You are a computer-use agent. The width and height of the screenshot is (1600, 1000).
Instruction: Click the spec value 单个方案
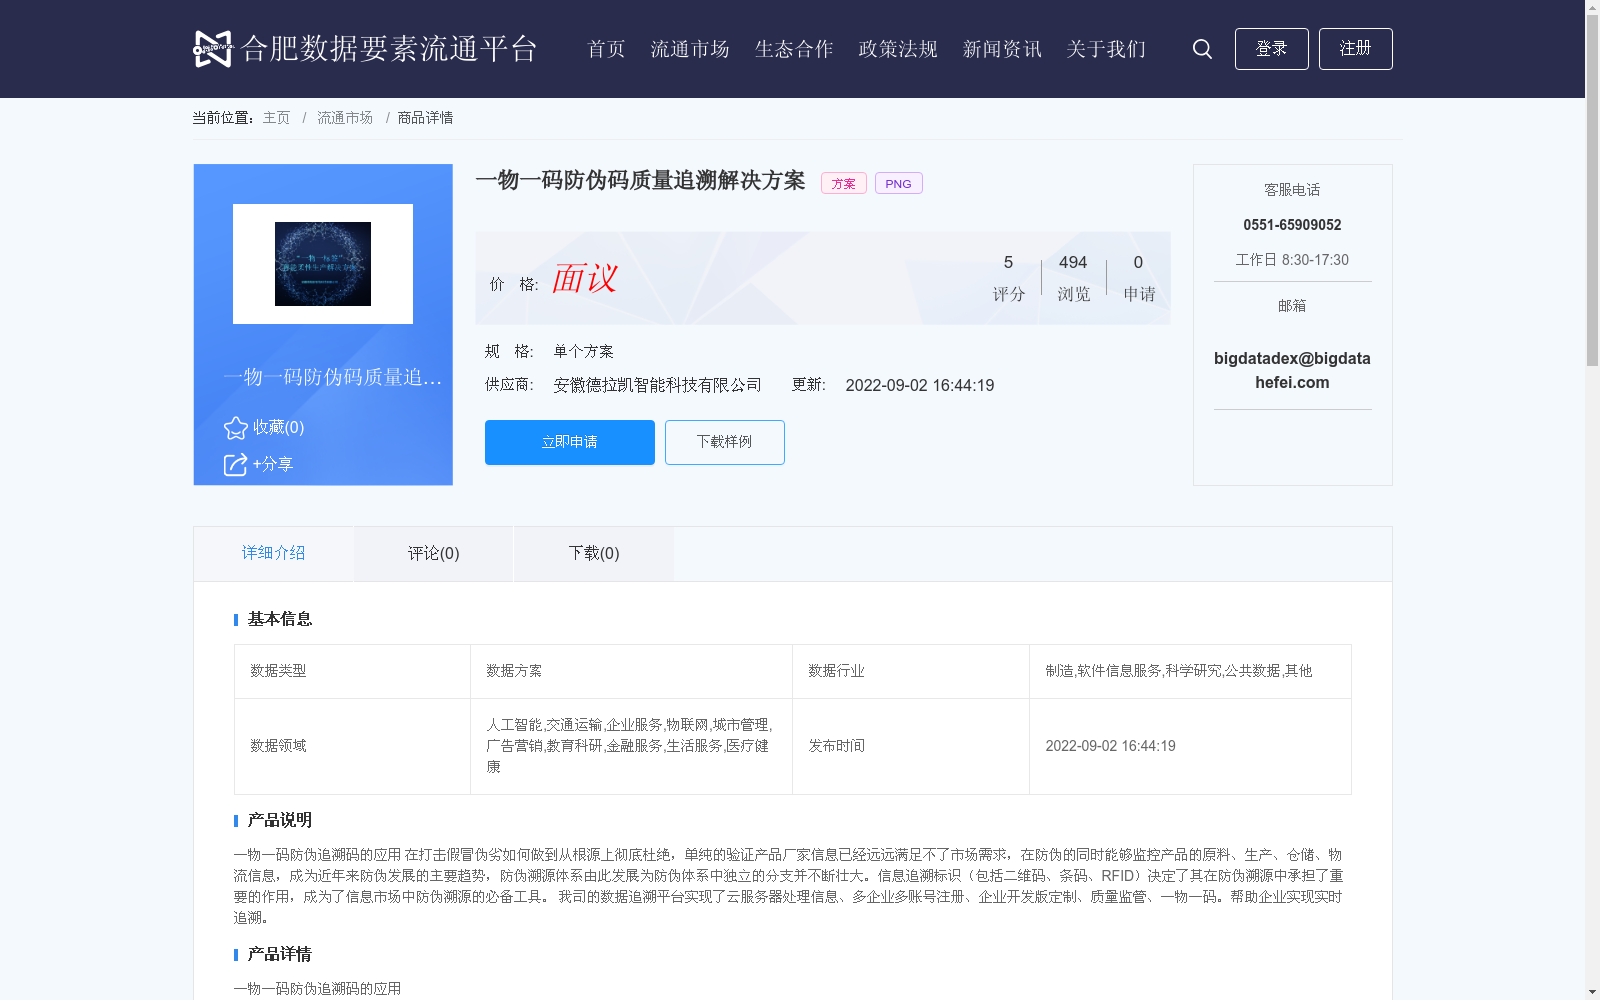583,352
